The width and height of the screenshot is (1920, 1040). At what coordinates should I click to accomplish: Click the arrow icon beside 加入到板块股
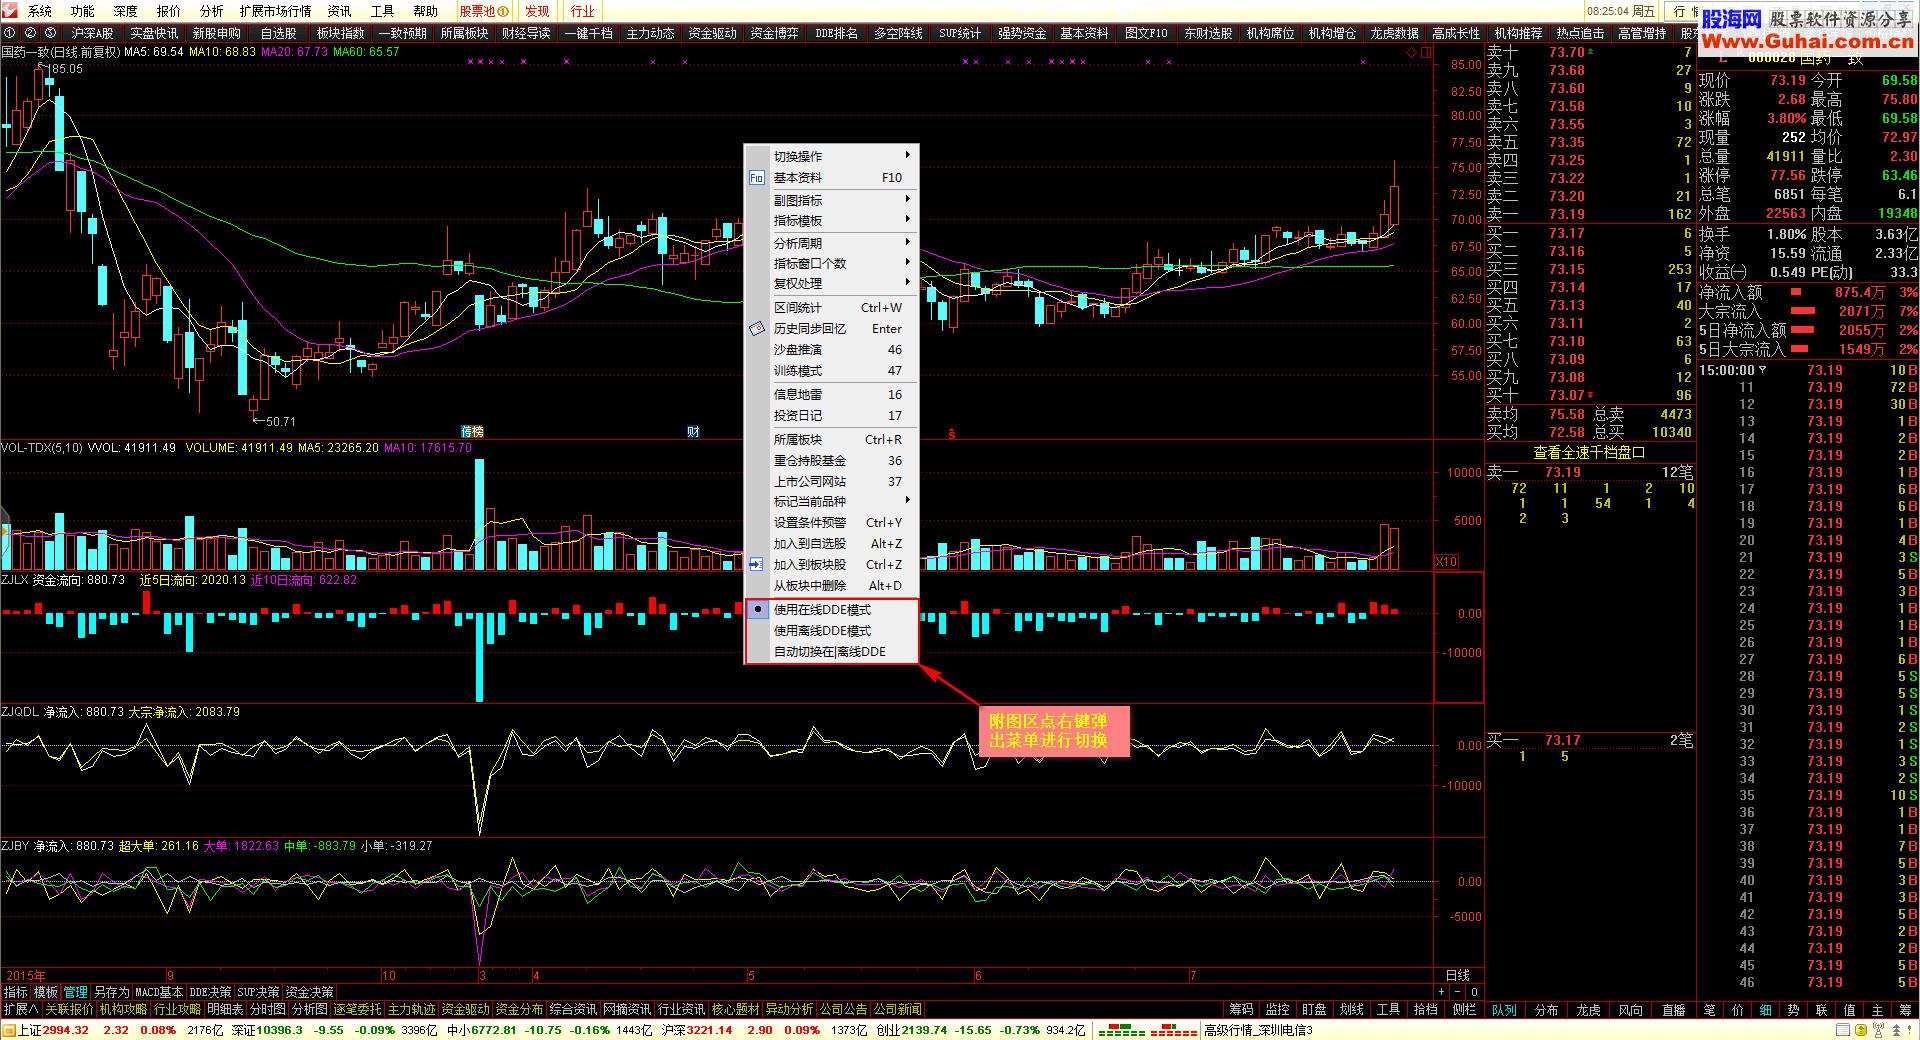point(756,565)
